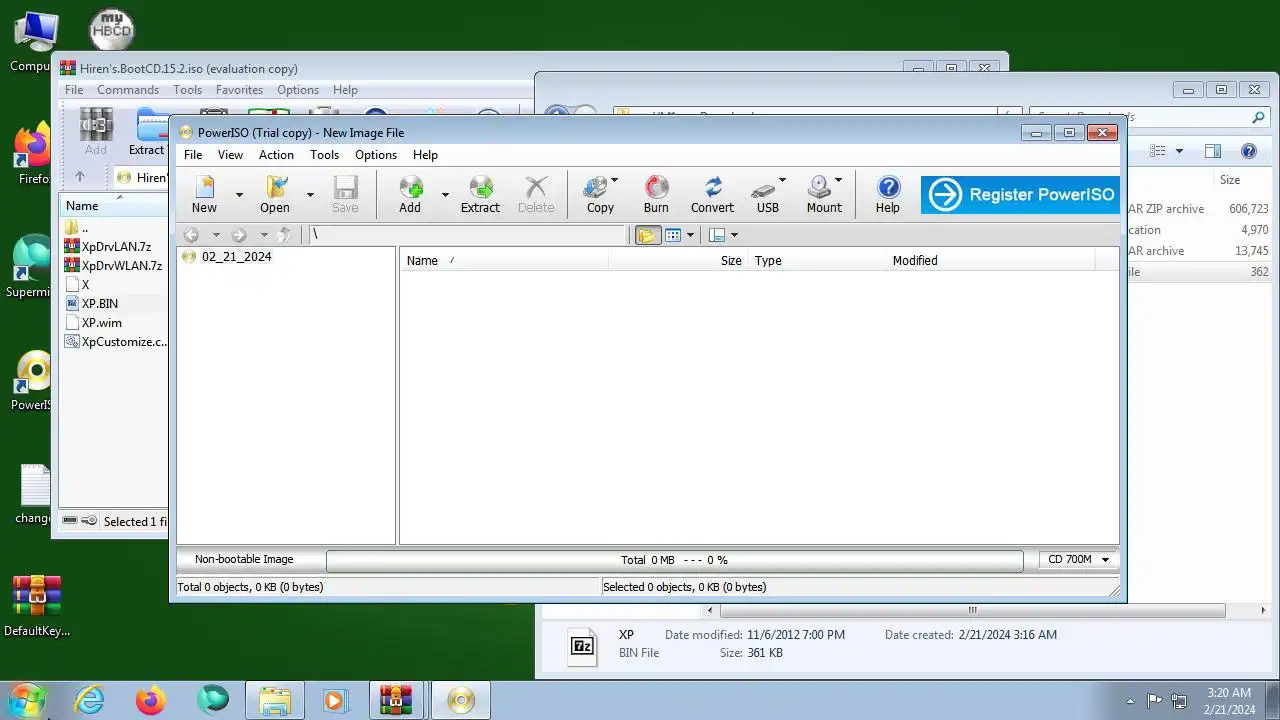1280x720 pixels.
Task: Open the WinRAR Favorites menu
Action: pos(239,90)
